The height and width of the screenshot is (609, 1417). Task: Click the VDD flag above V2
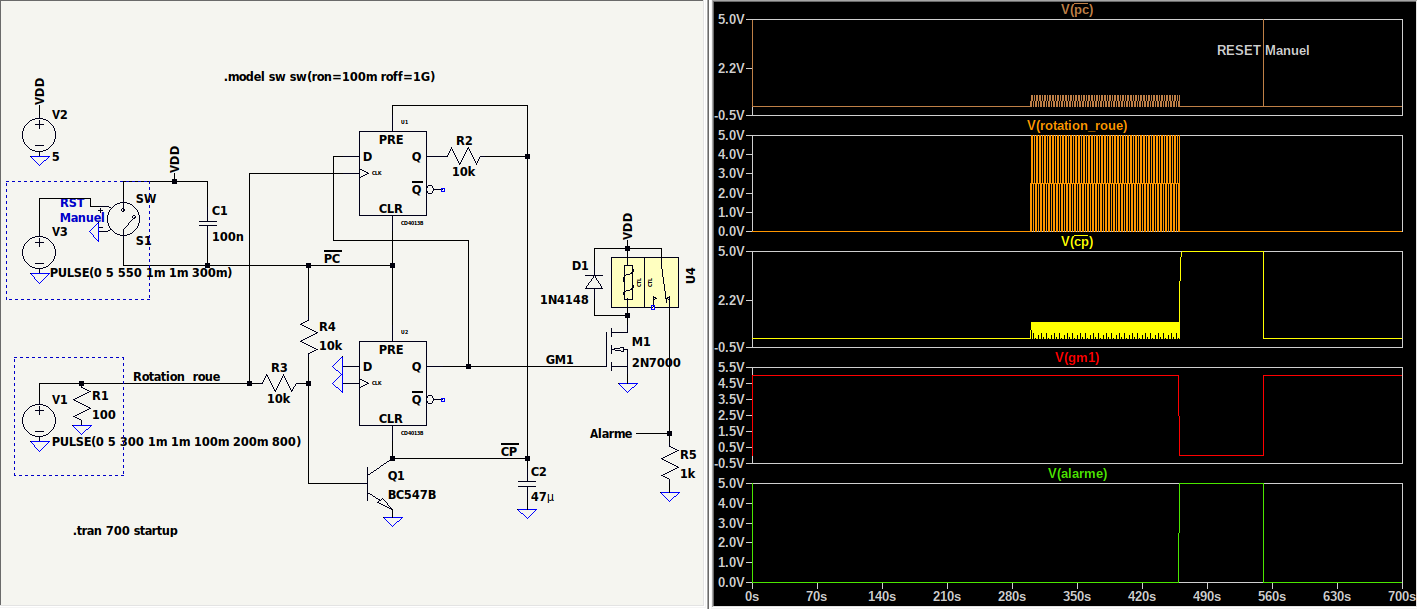click(x=39, y=92)
